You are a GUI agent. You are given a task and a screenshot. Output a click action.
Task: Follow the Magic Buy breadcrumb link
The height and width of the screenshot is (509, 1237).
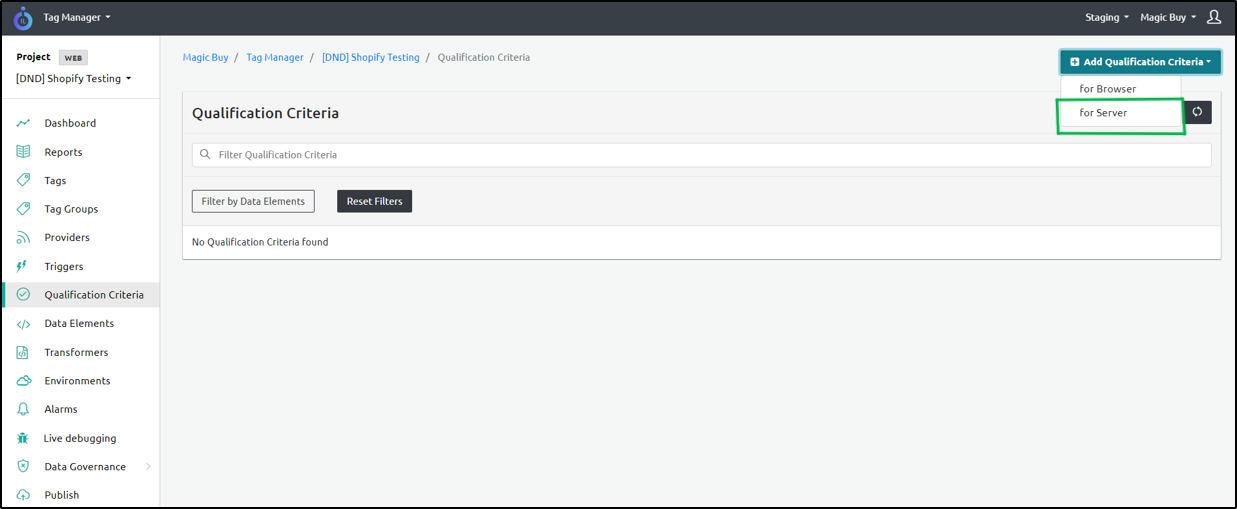(205, 58)
